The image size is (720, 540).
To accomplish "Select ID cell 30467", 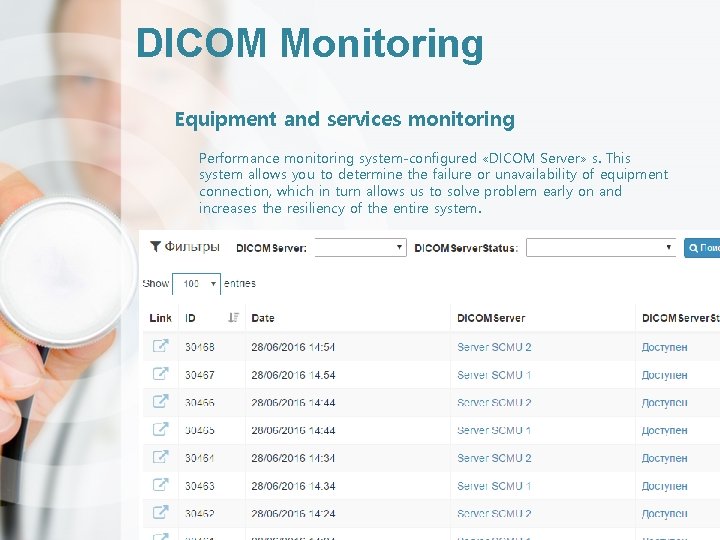I will [x=200, y=375].
